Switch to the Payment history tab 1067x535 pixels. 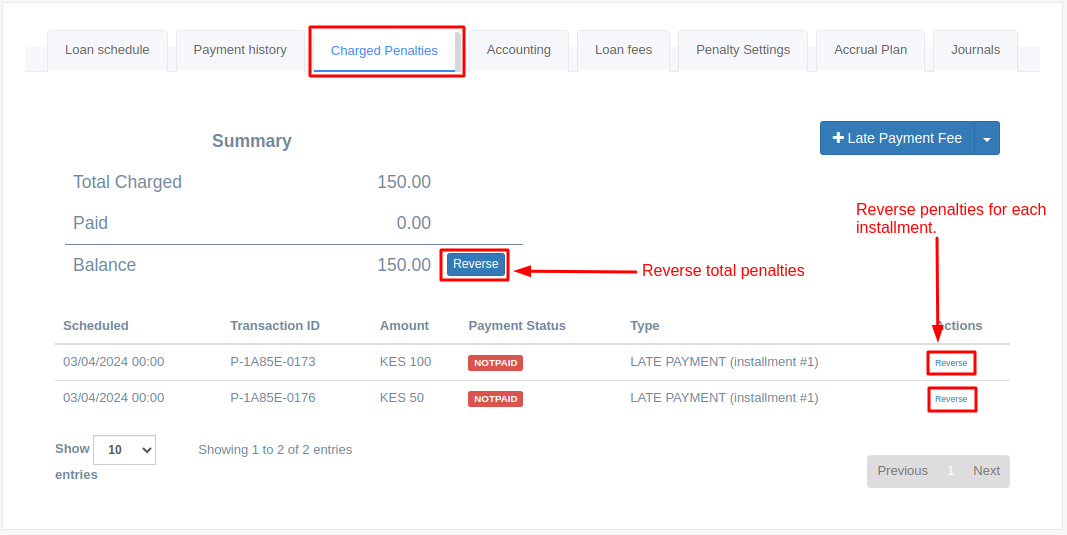pos(240,50)
